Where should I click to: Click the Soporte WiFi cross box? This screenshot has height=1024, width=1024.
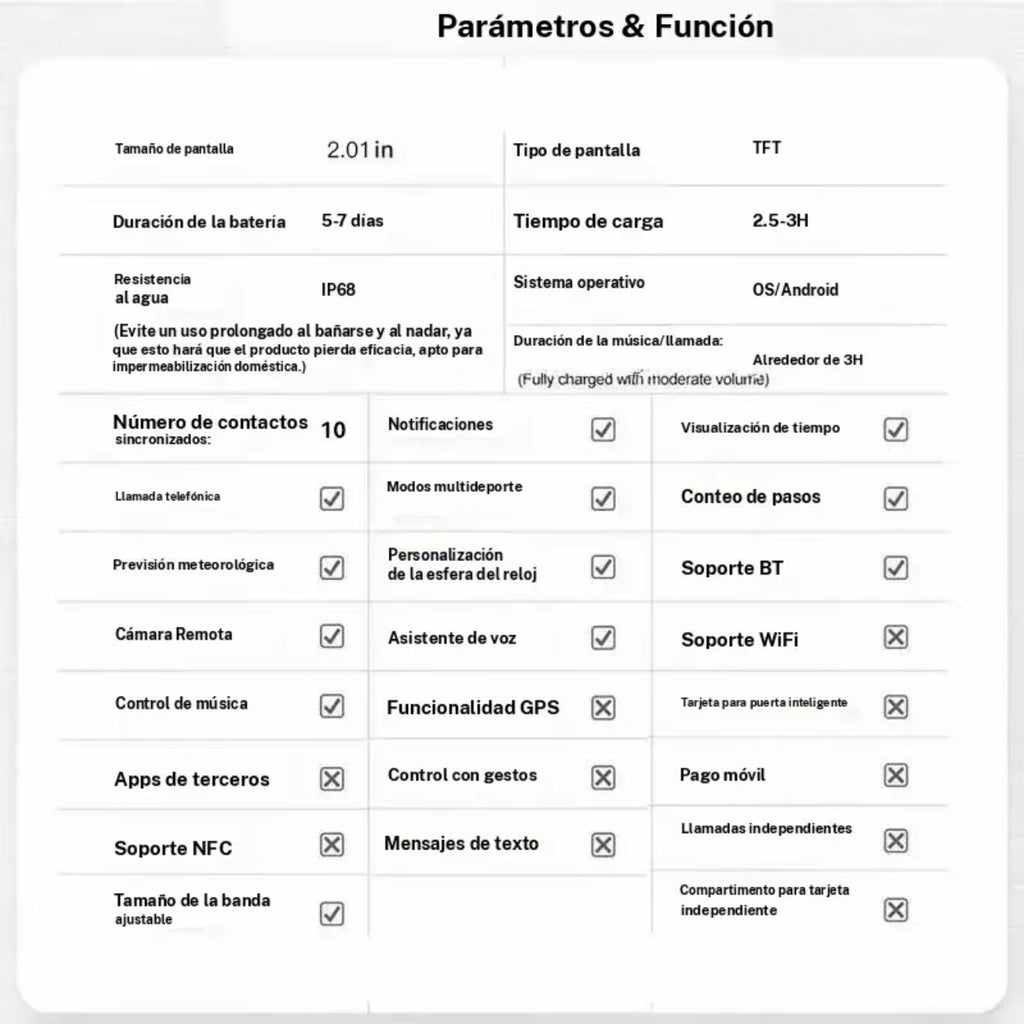point(896,637)
